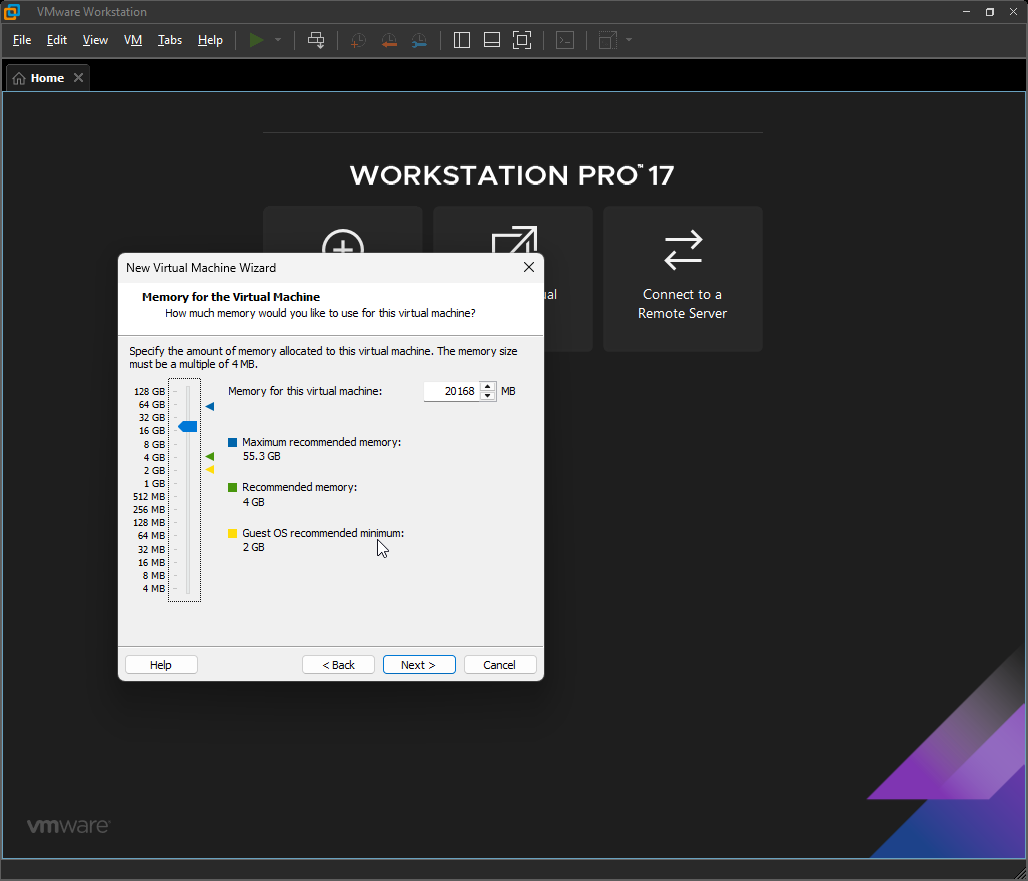Click maximum recommended memory blue marker arrow
This screenshot has height=881, width=1028.
pyautogui.click(x=210, y=406)
